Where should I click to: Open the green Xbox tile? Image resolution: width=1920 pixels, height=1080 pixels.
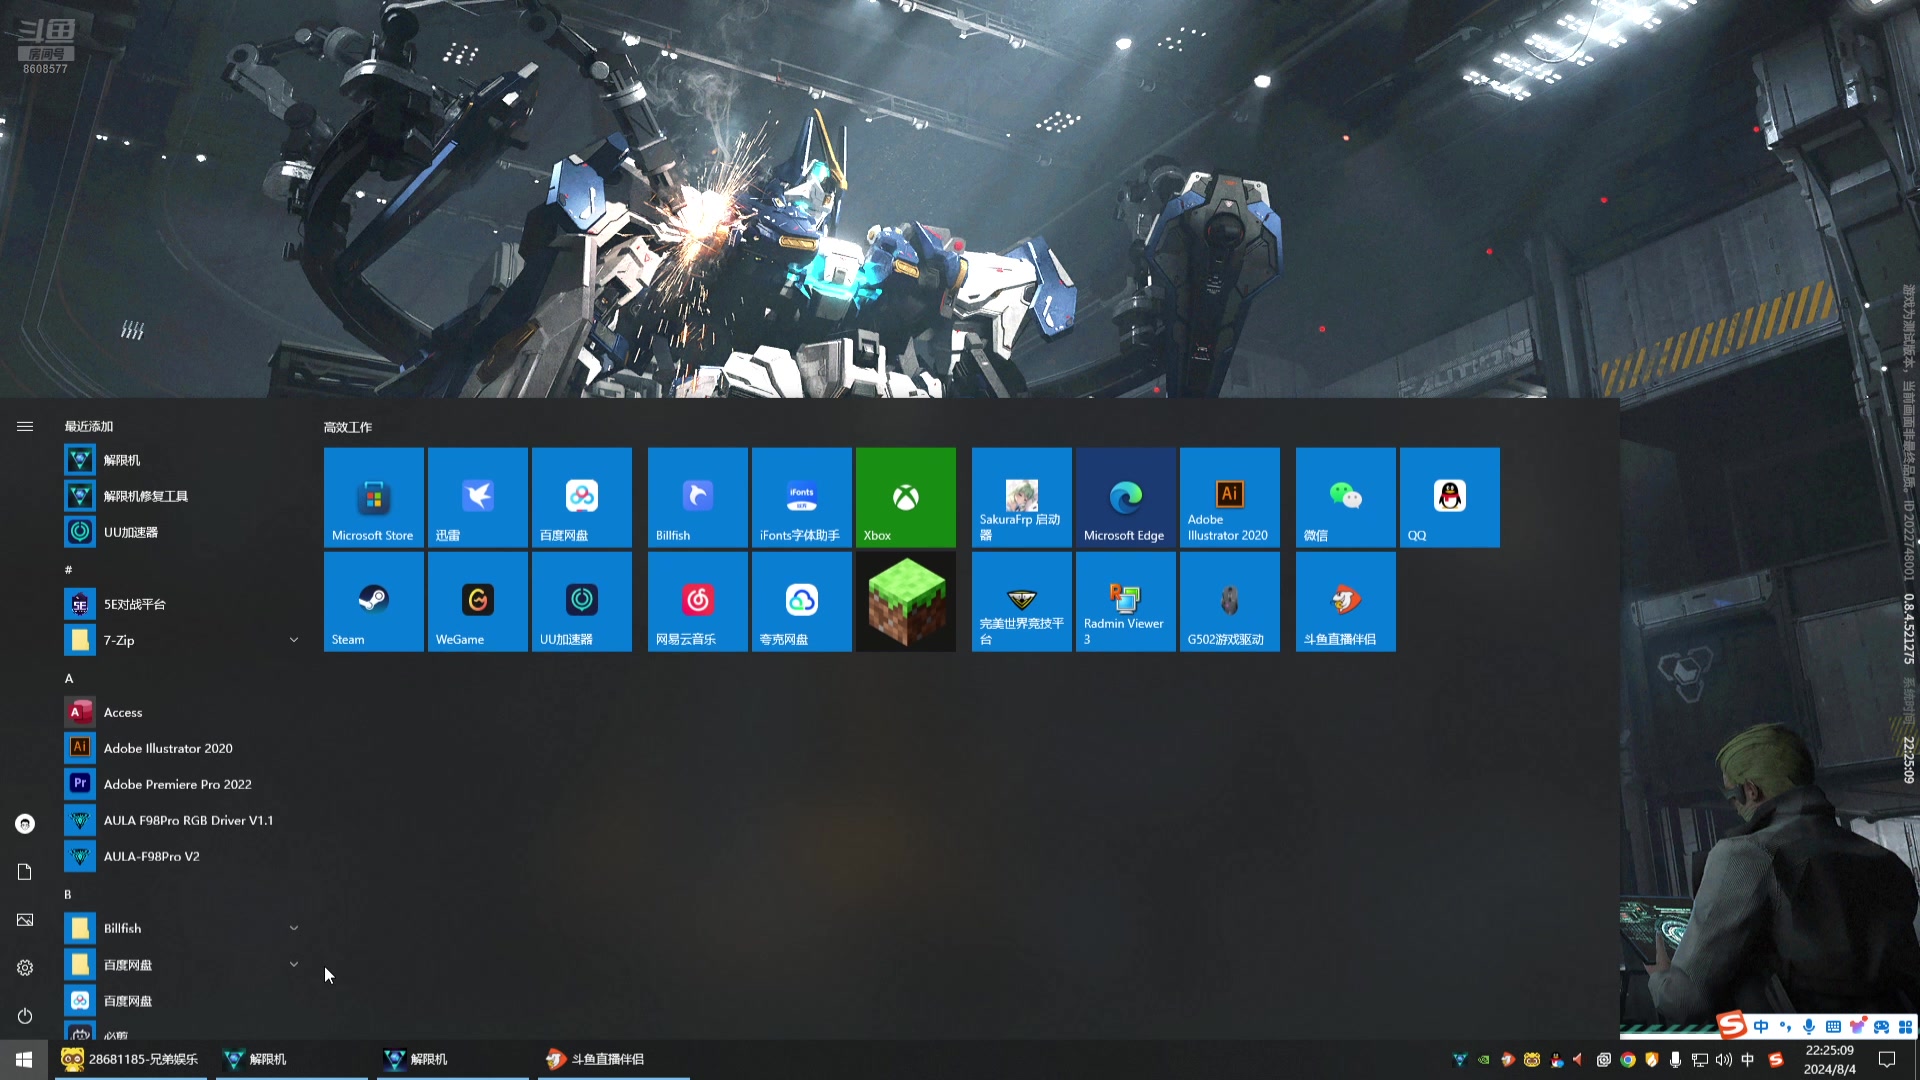coord(905,497)
